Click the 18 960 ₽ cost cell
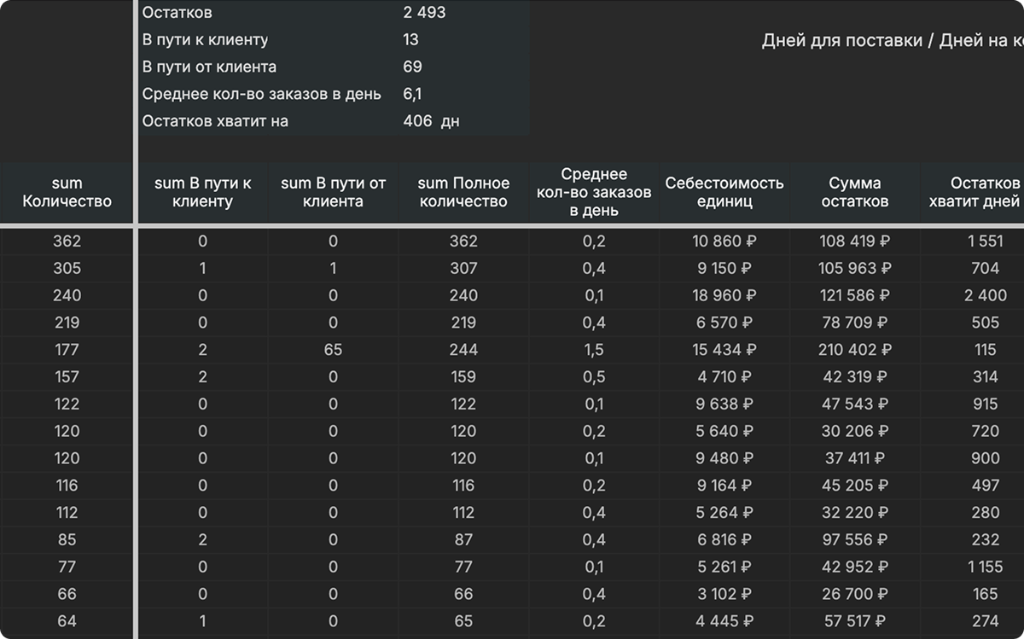Screen dimensions: 1024x639 (x=724, y=295)
